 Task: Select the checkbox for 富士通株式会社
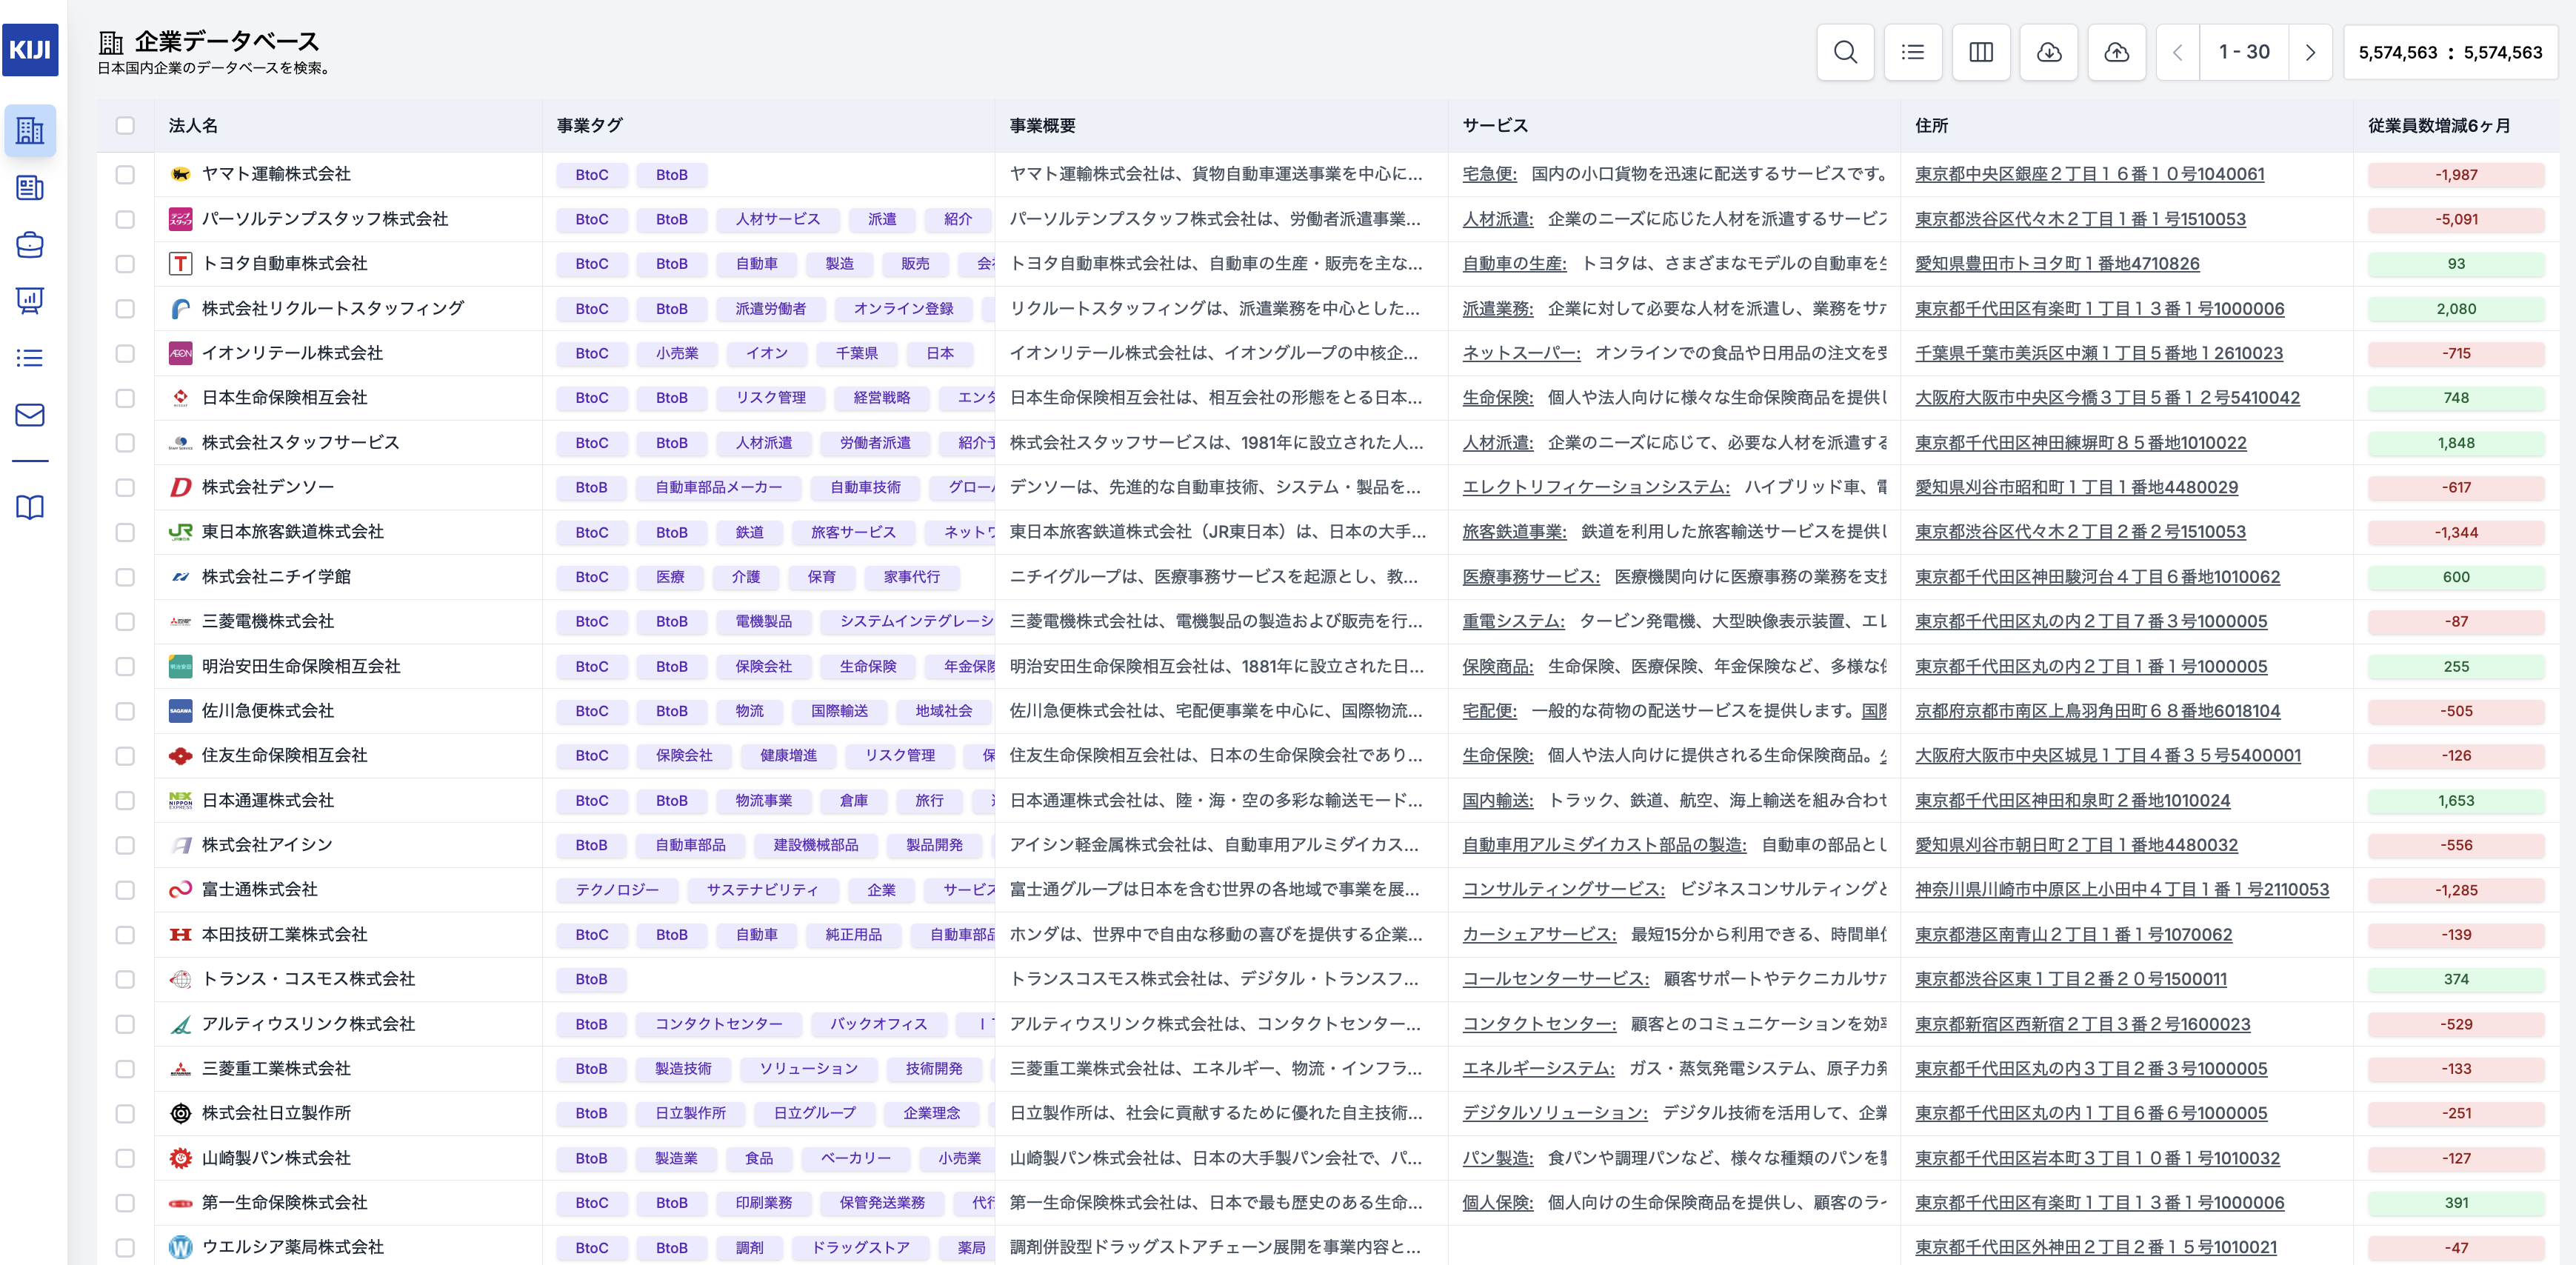coord(125,890)
